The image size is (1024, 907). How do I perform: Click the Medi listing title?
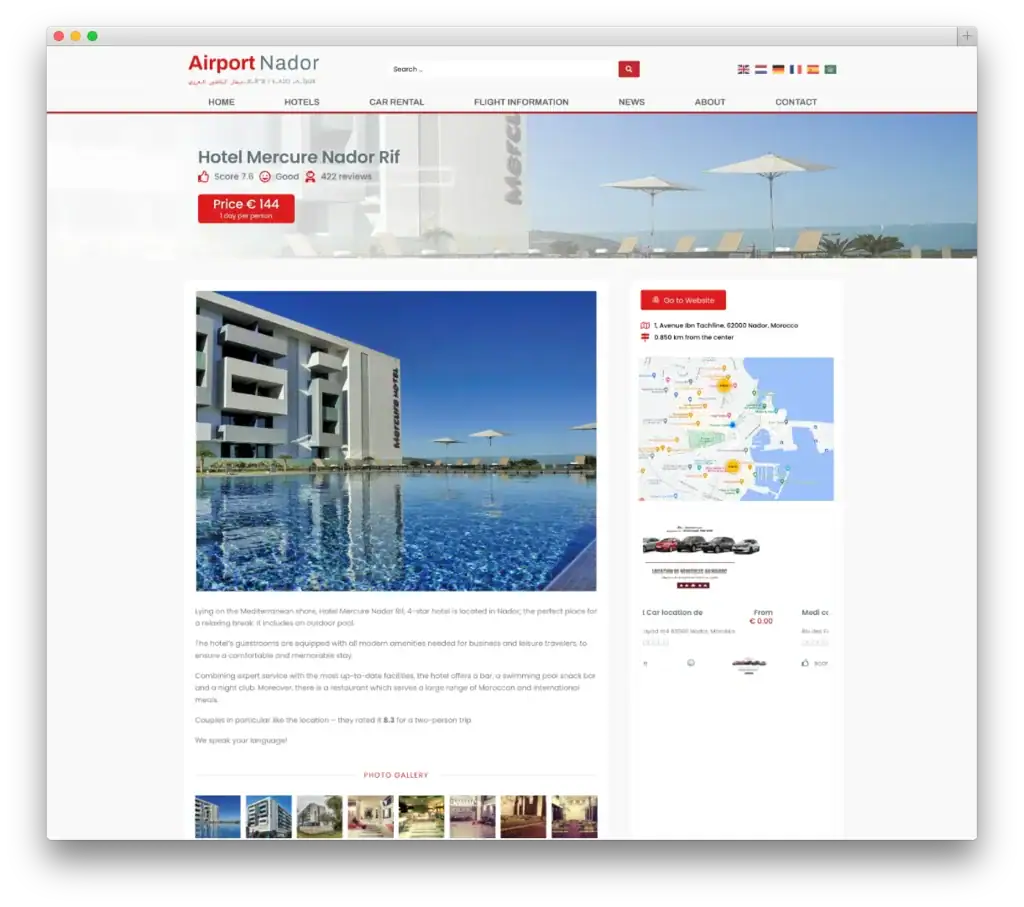coord(814,613)
